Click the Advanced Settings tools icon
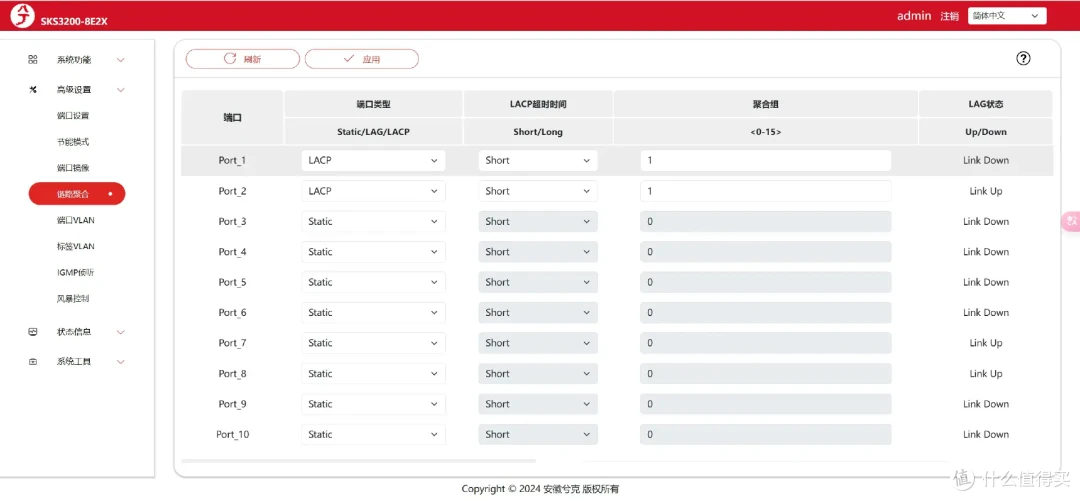 [x=32, y=90]
